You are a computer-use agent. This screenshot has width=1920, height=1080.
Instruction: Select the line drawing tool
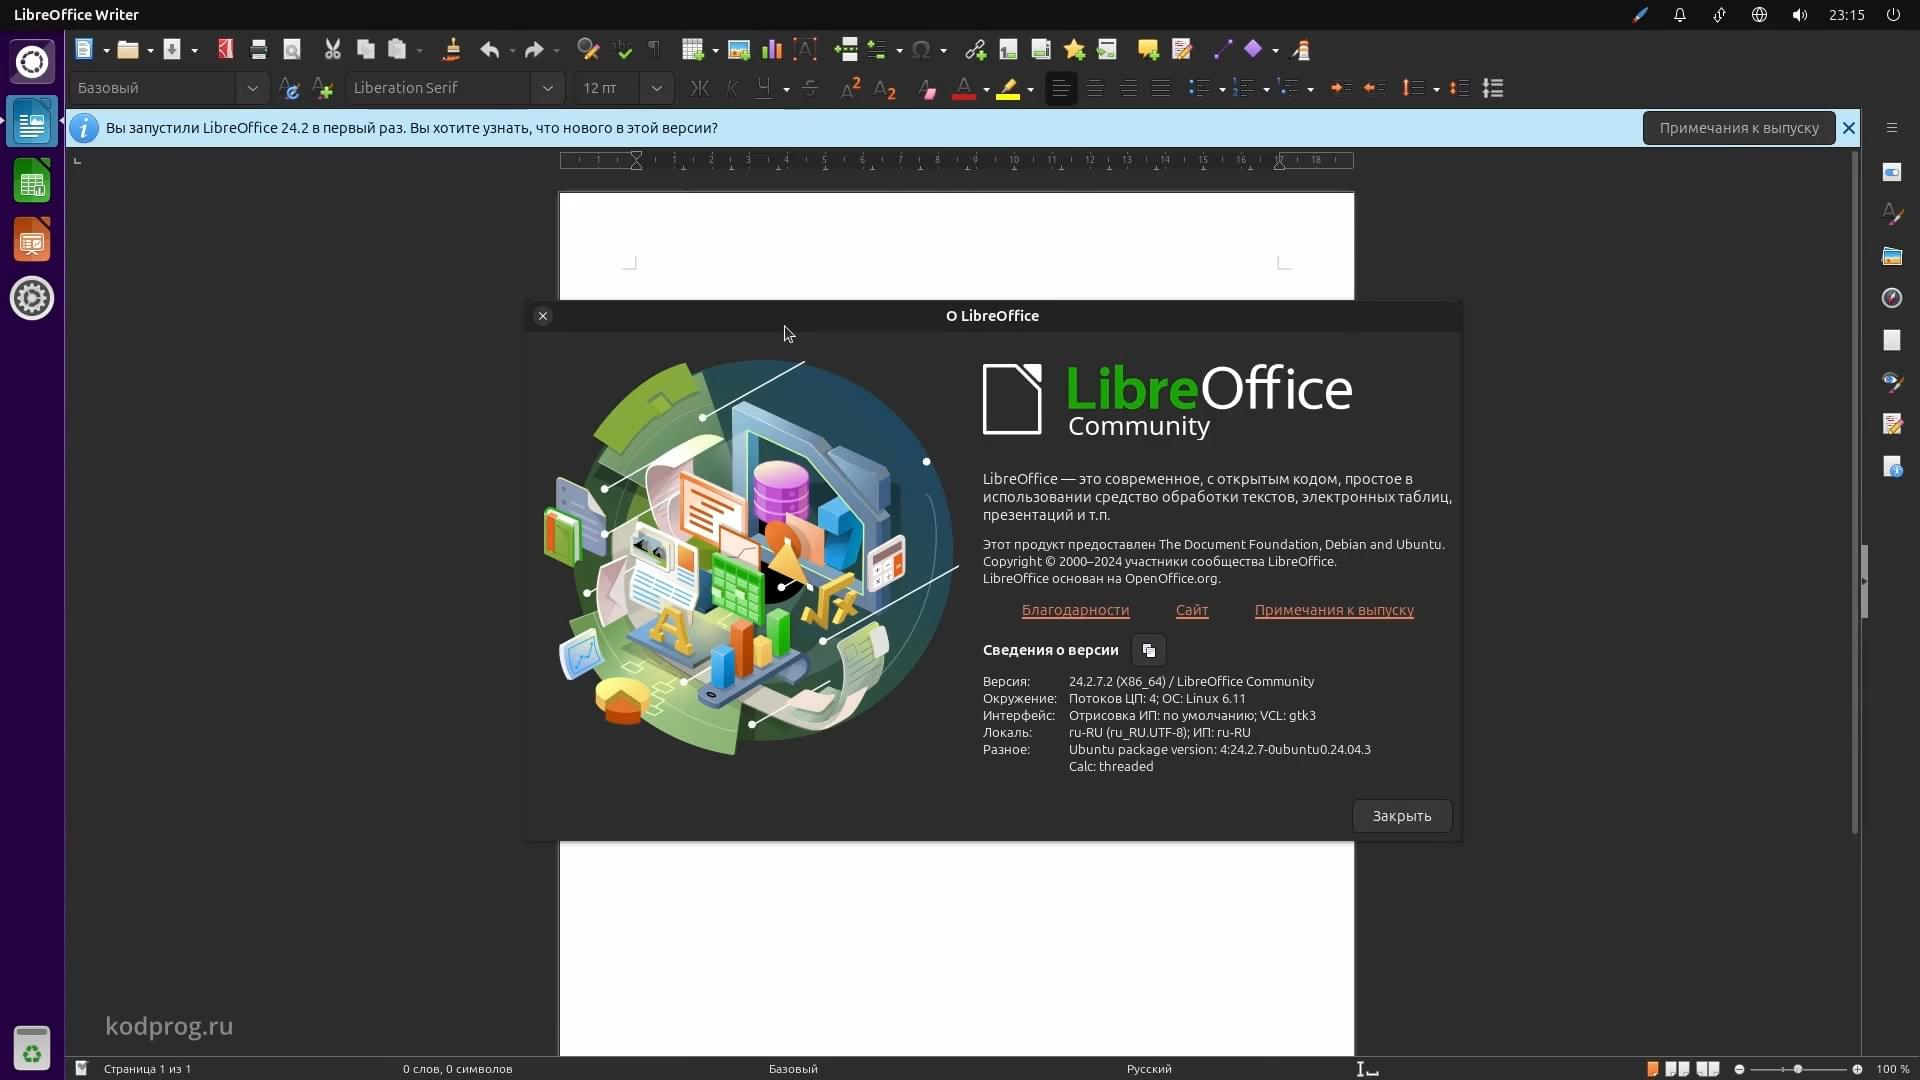click(1222, 49)
